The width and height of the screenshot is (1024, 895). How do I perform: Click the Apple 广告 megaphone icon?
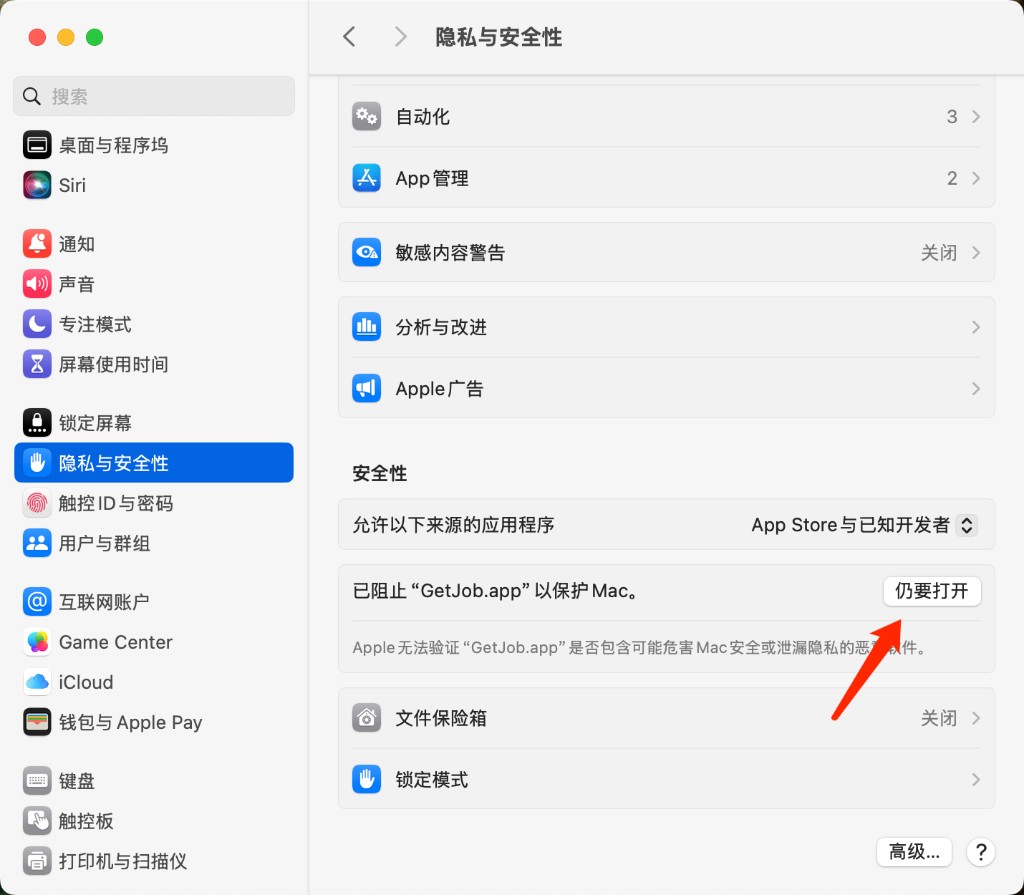click(366, 388)
